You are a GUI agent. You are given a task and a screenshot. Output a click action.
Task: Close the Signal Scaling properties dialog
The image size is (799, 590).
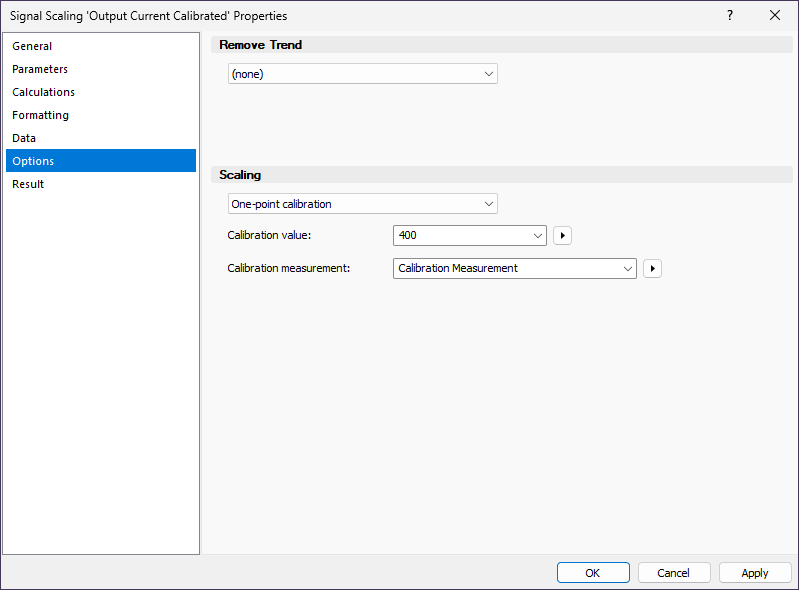(x=775, y=15)
